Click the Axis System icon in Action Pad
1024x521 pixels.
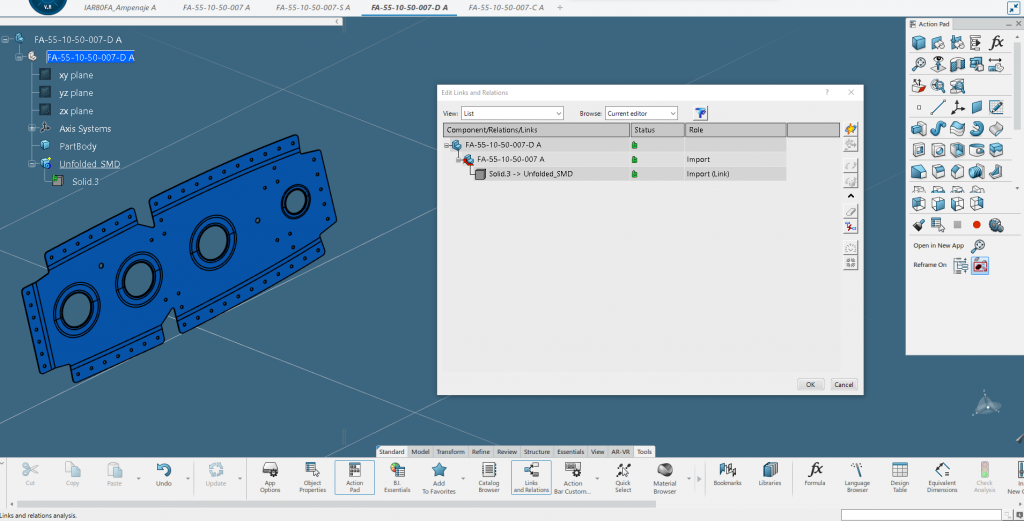click(957, 107)
